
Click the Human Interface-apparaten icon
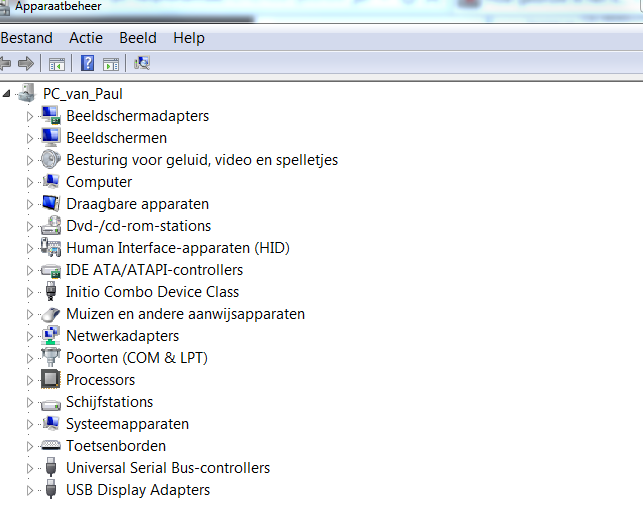point(51,247)
